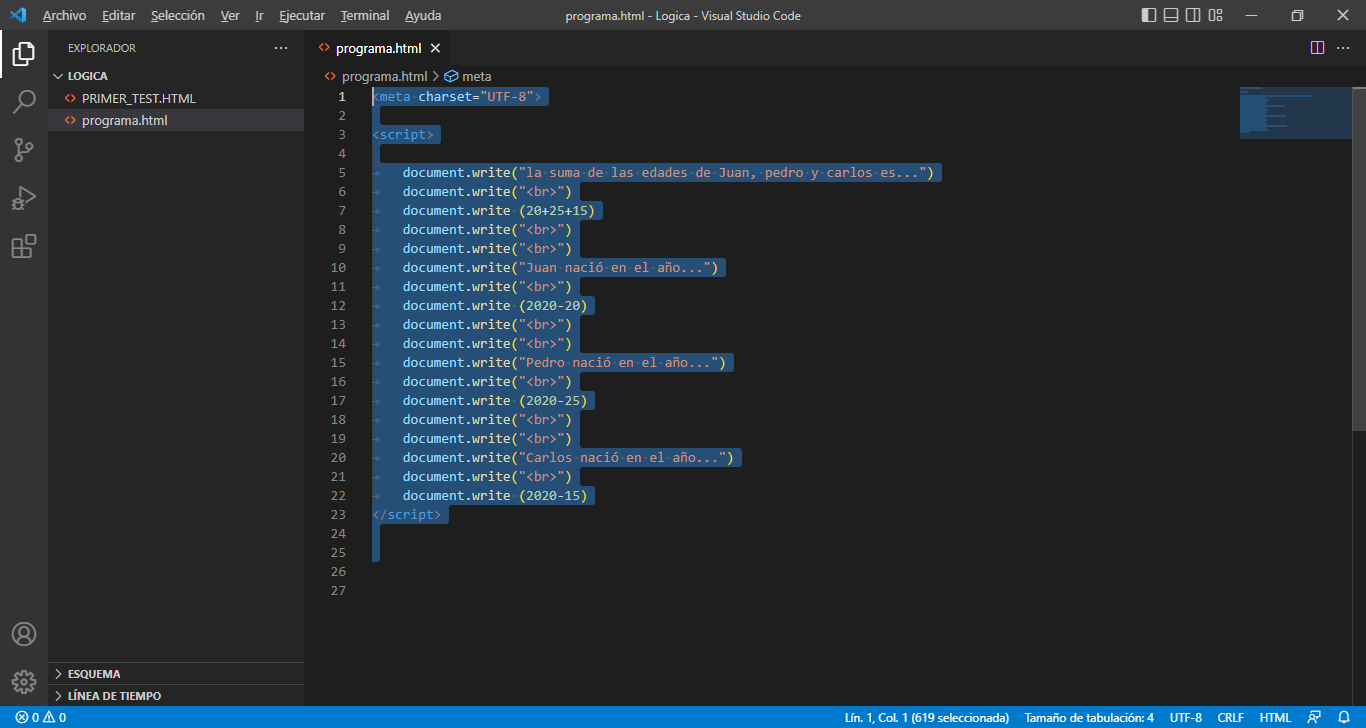Toggle primary side bar layout icon
This screenshot has height=728, width=1366.
tap(1148, 15)
